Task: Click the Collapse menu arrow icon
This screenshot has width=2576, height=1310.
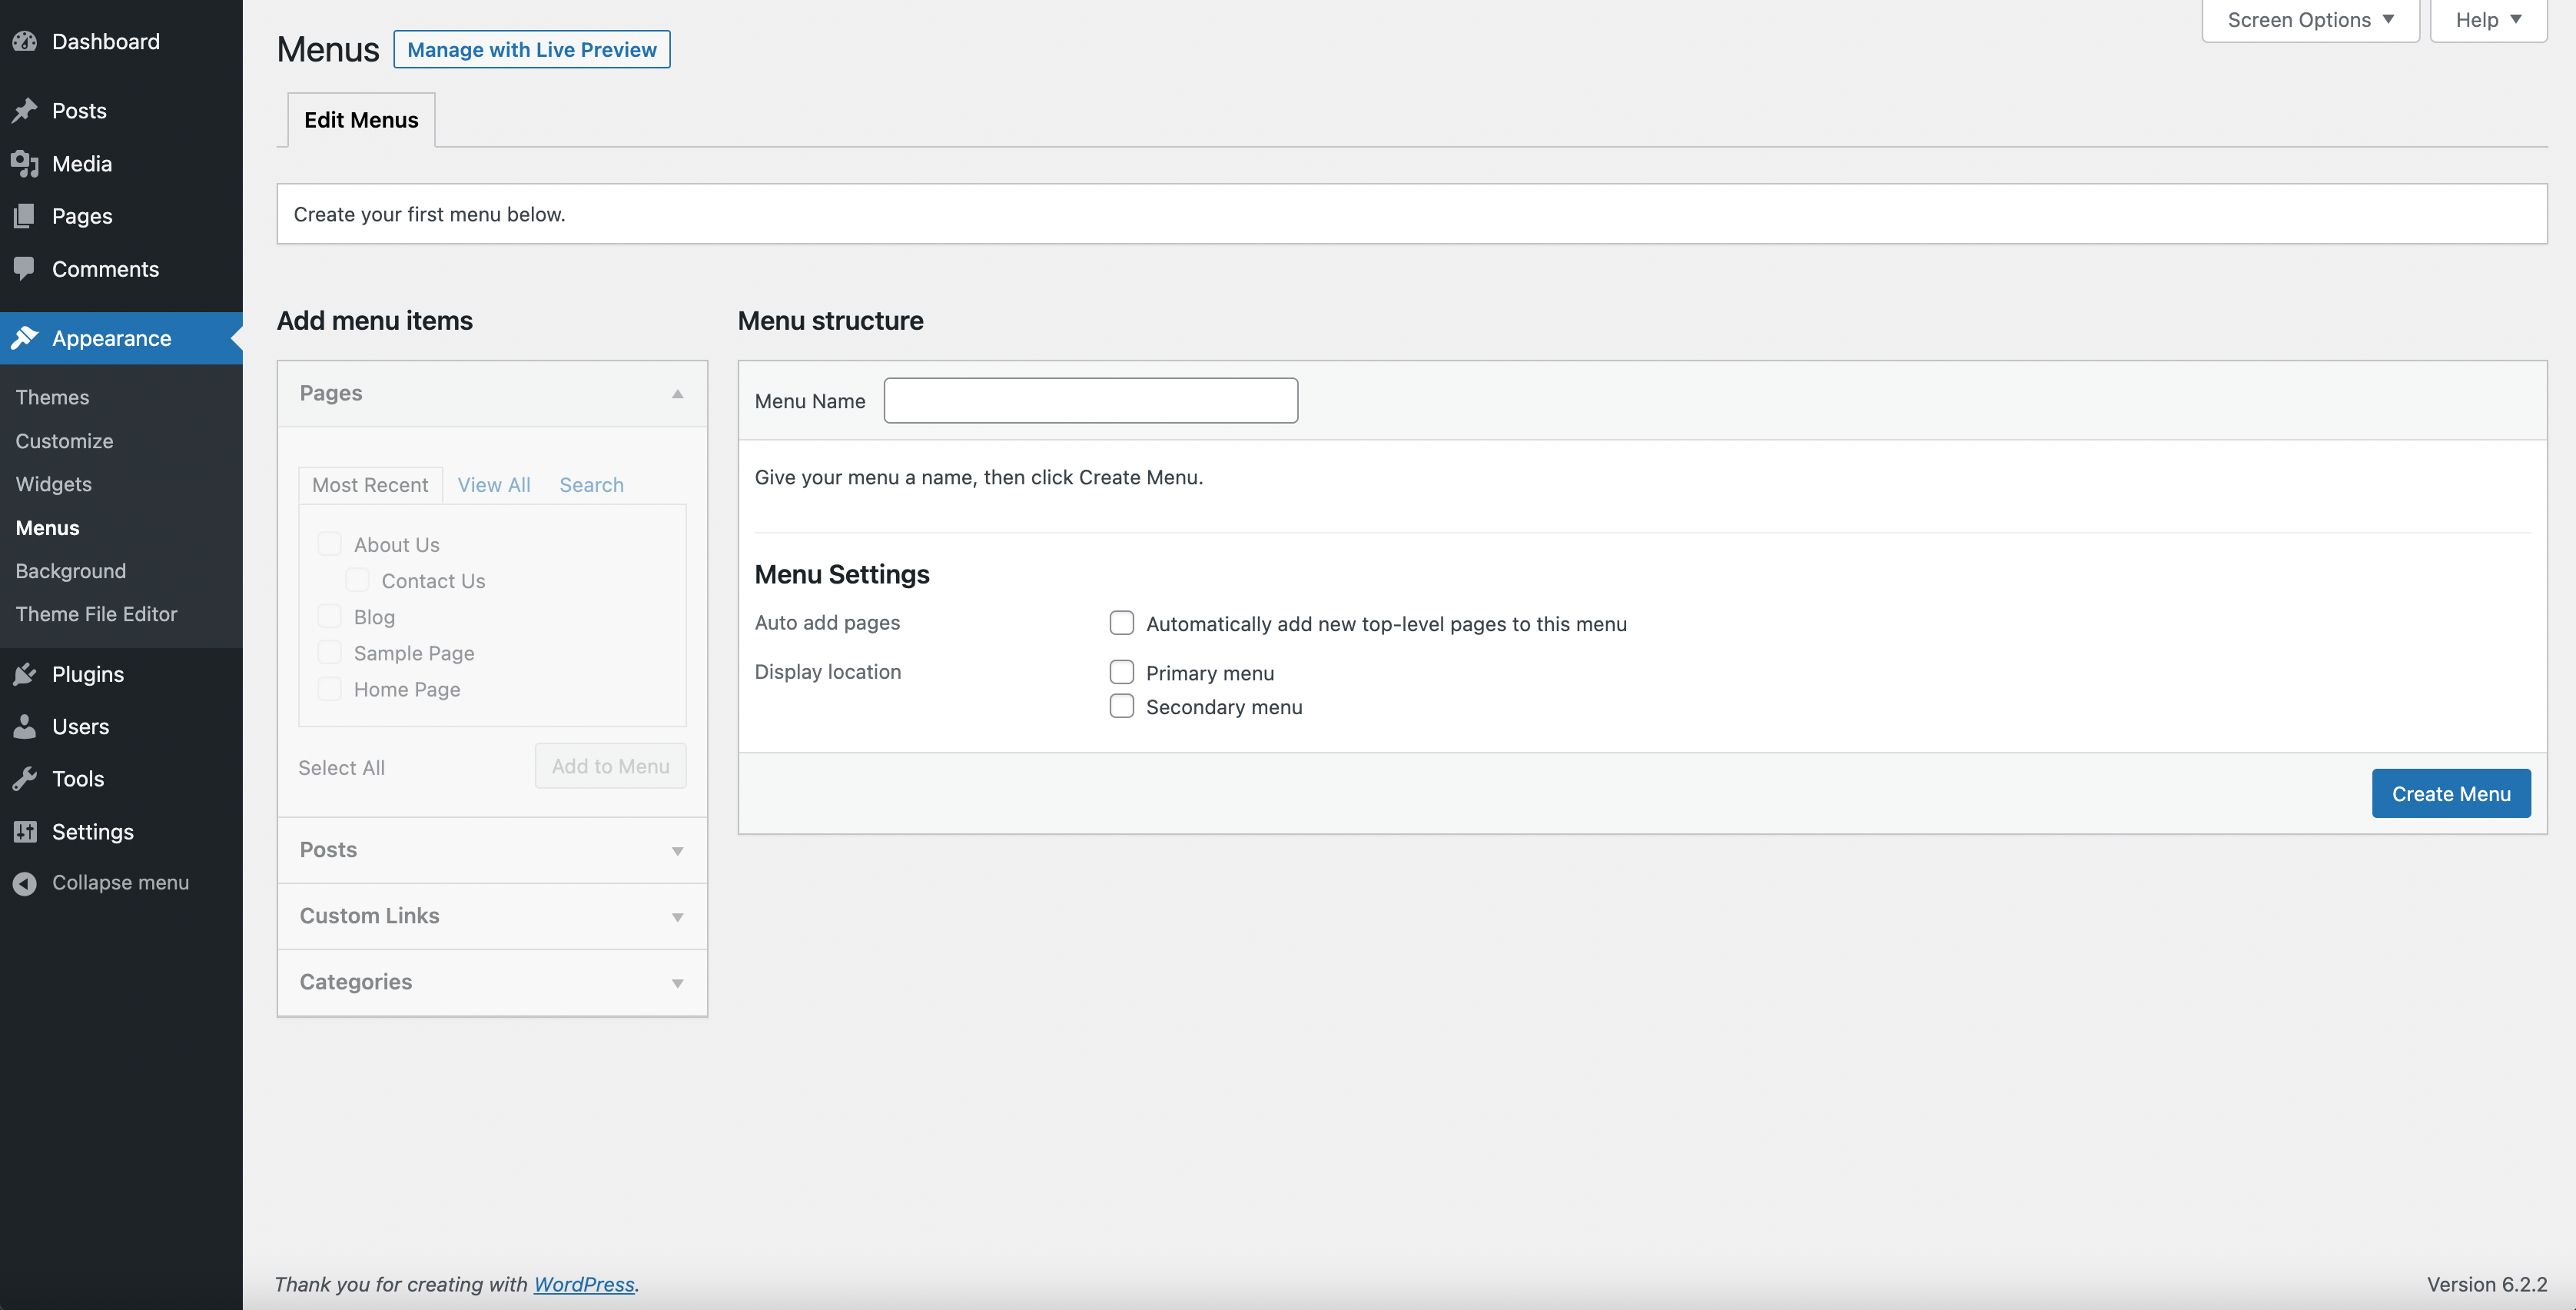Action: [25, 883]
